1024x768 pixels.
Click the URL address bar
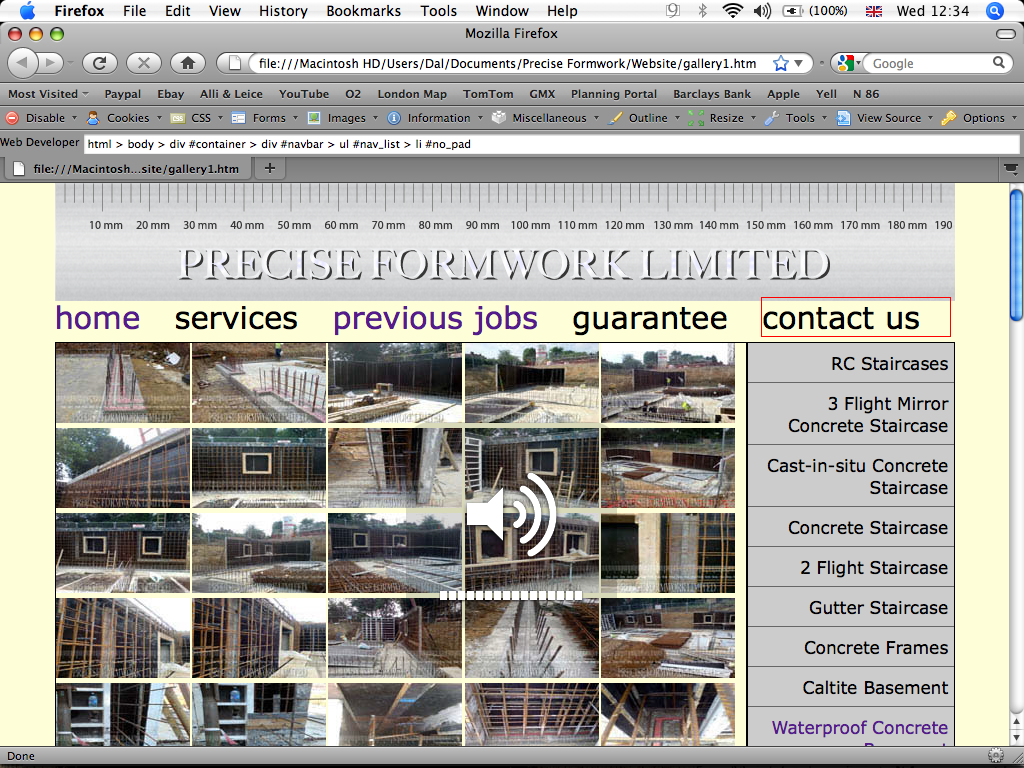[509, 63]
